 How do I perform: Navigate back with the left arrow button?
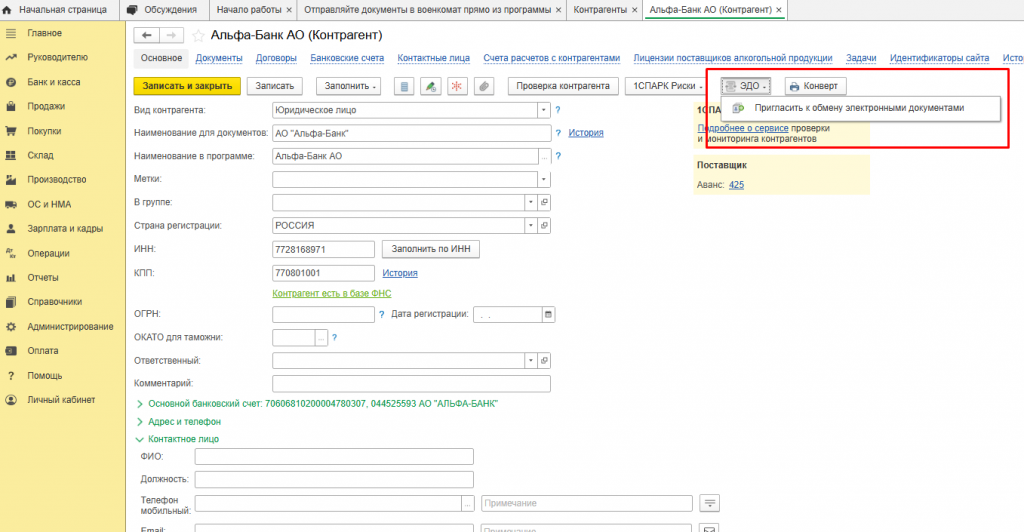click(x=146, y=35)
